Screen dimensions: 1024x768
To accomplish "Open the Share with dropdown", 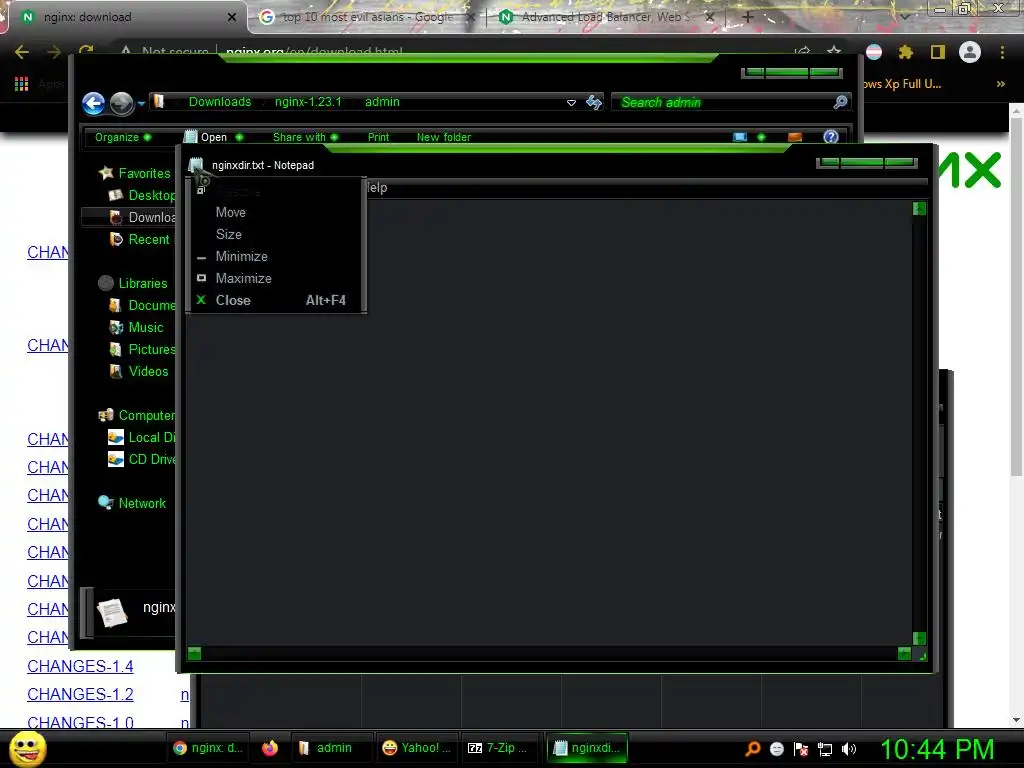I will [x=305, y=137].
